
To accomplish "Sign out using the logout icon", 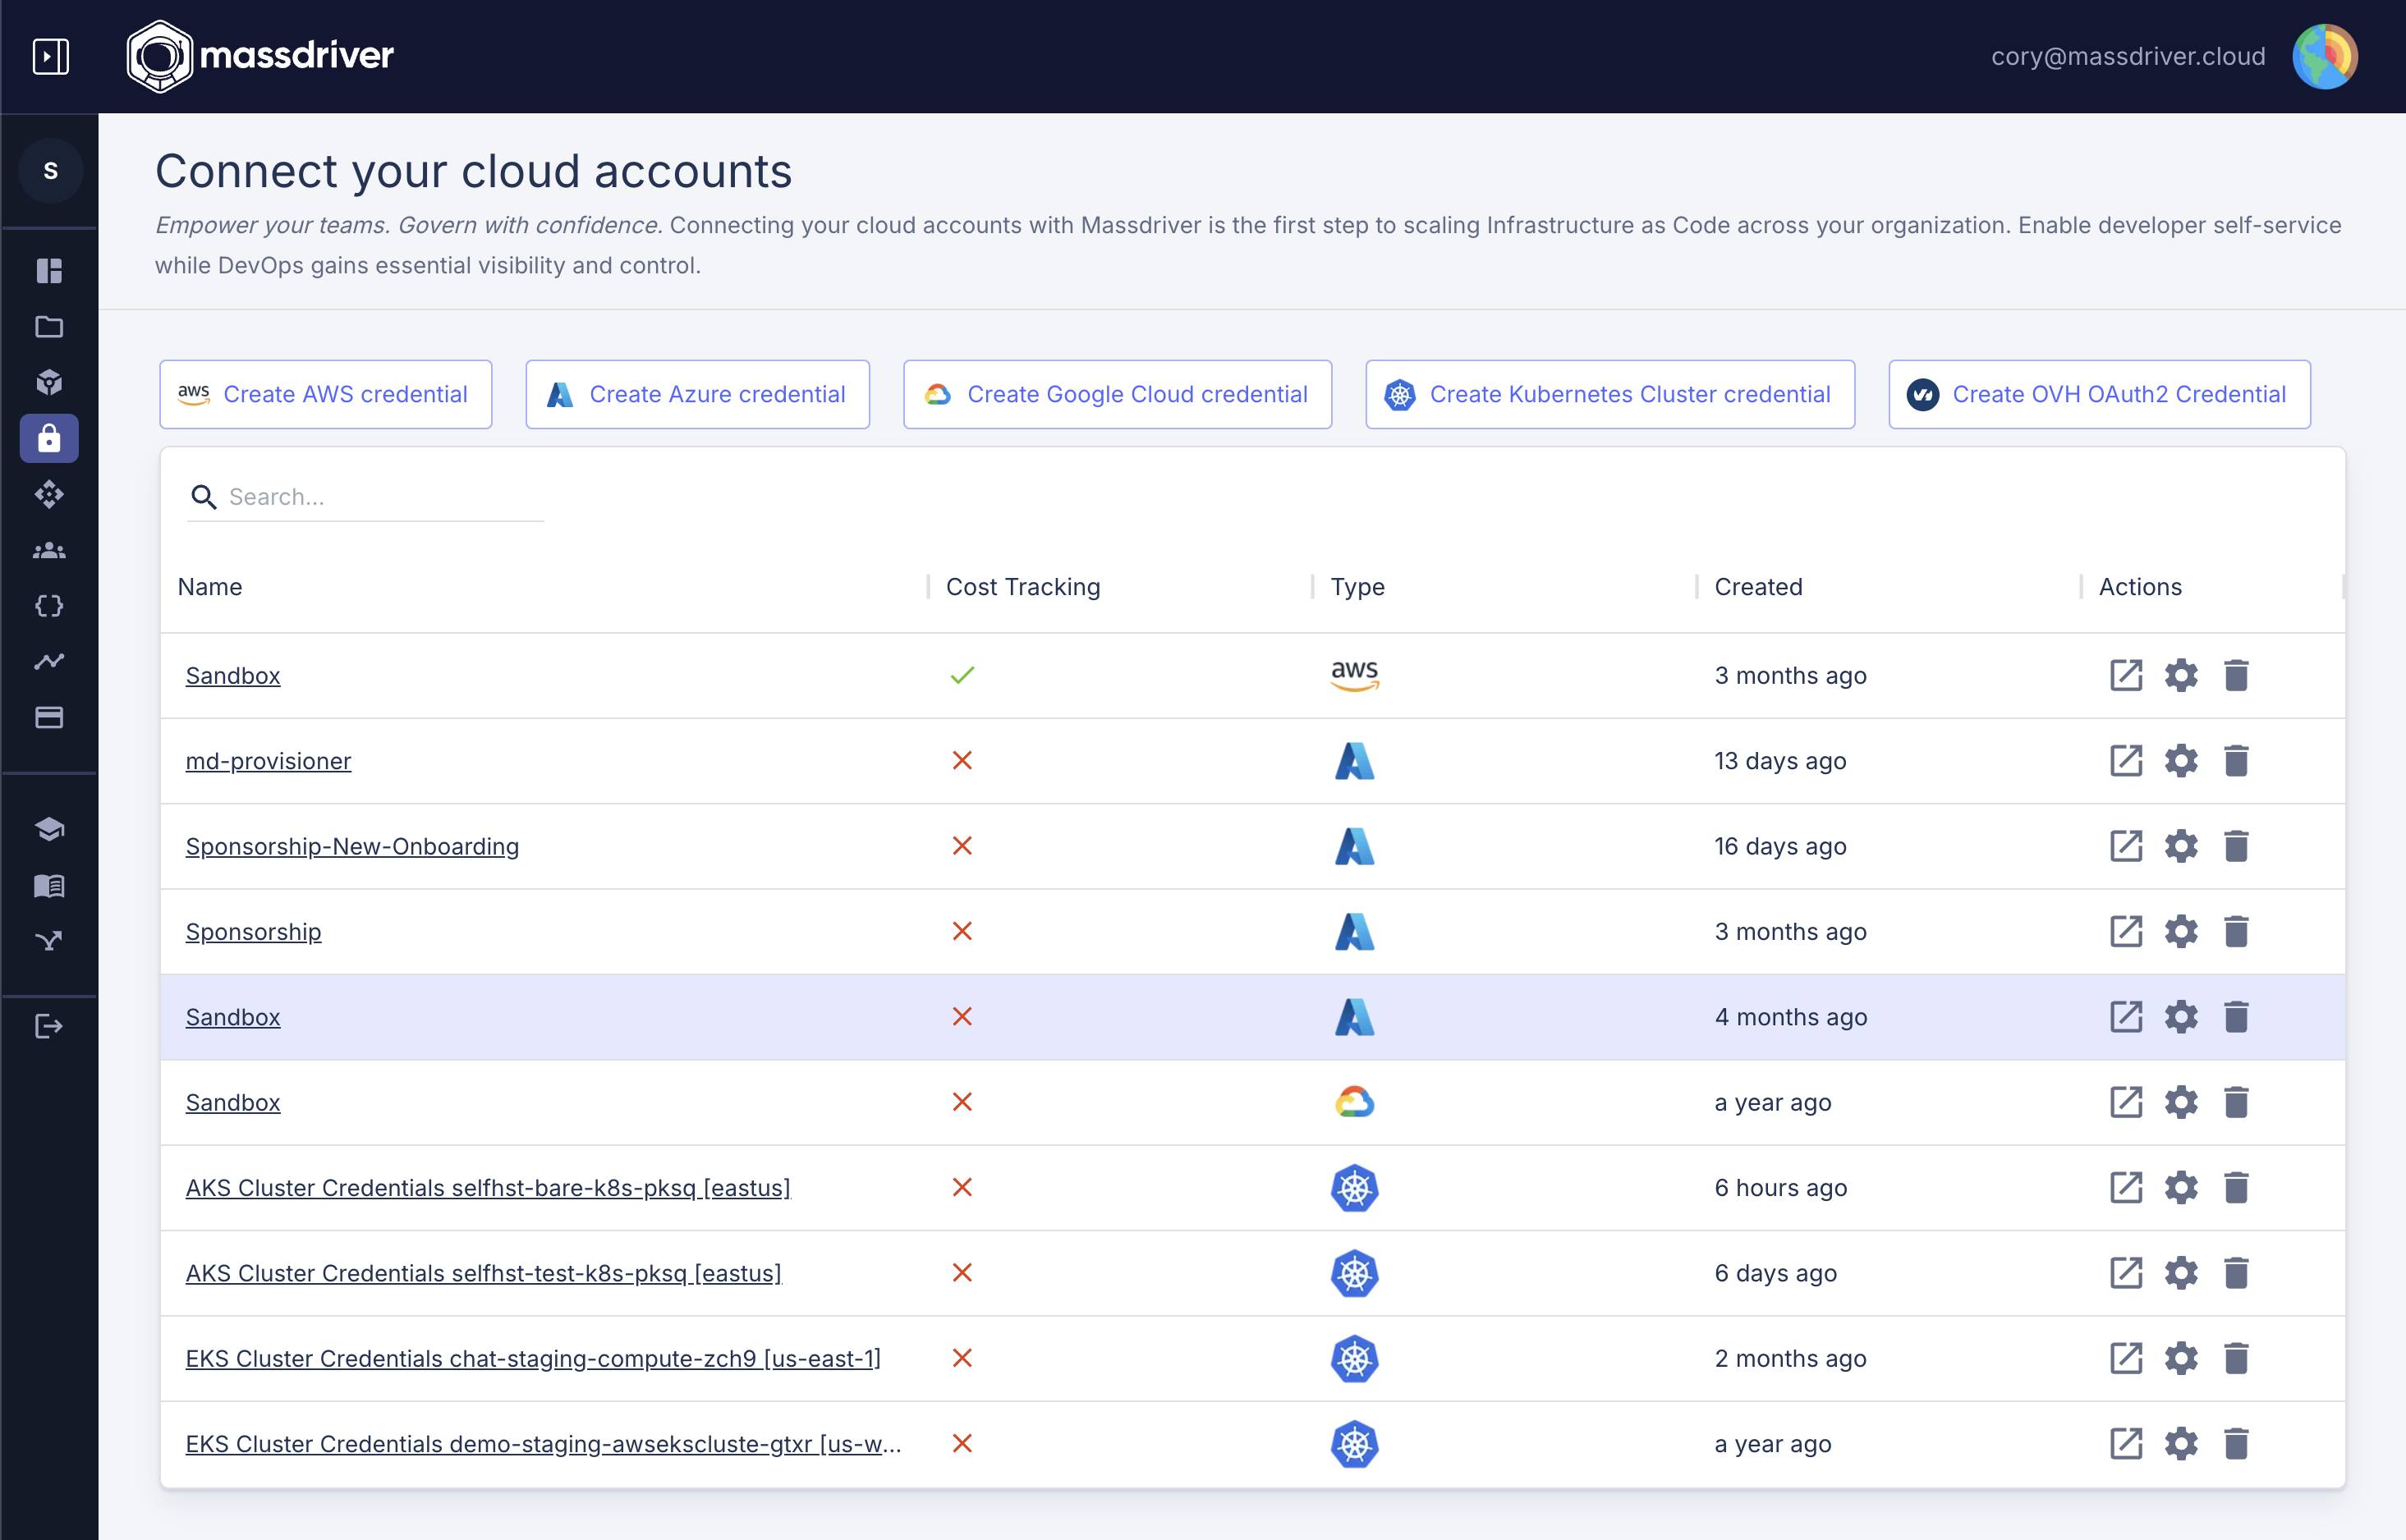I will coord(49,1025).
